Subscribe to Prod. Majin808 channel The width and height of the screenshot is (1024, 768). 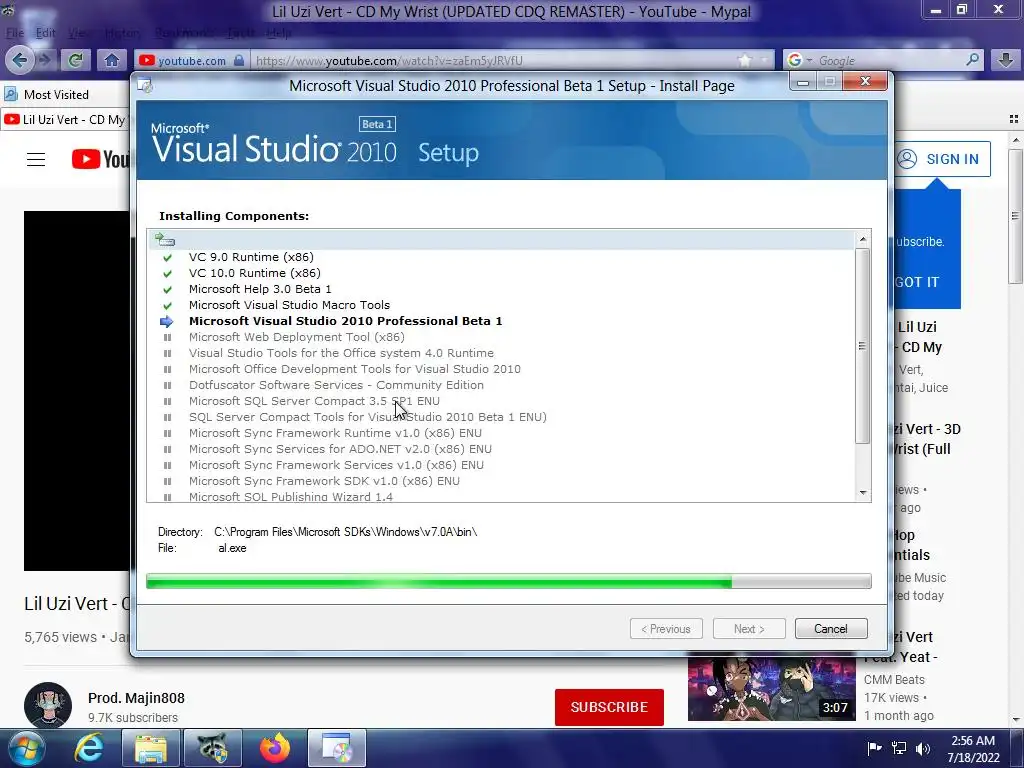[x=609, y=707]
